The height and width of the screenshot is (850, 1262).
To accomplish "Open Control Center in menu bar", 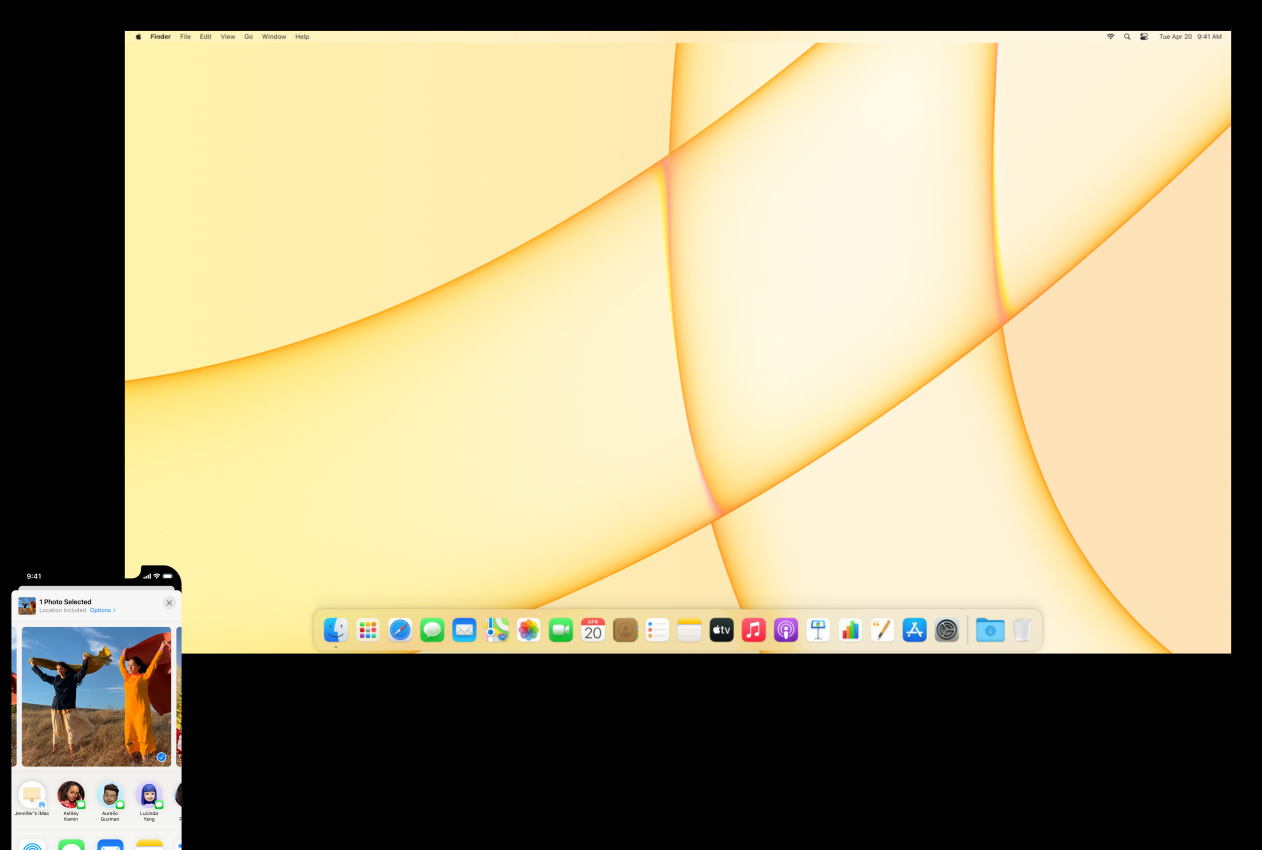I will point(1143,37).
